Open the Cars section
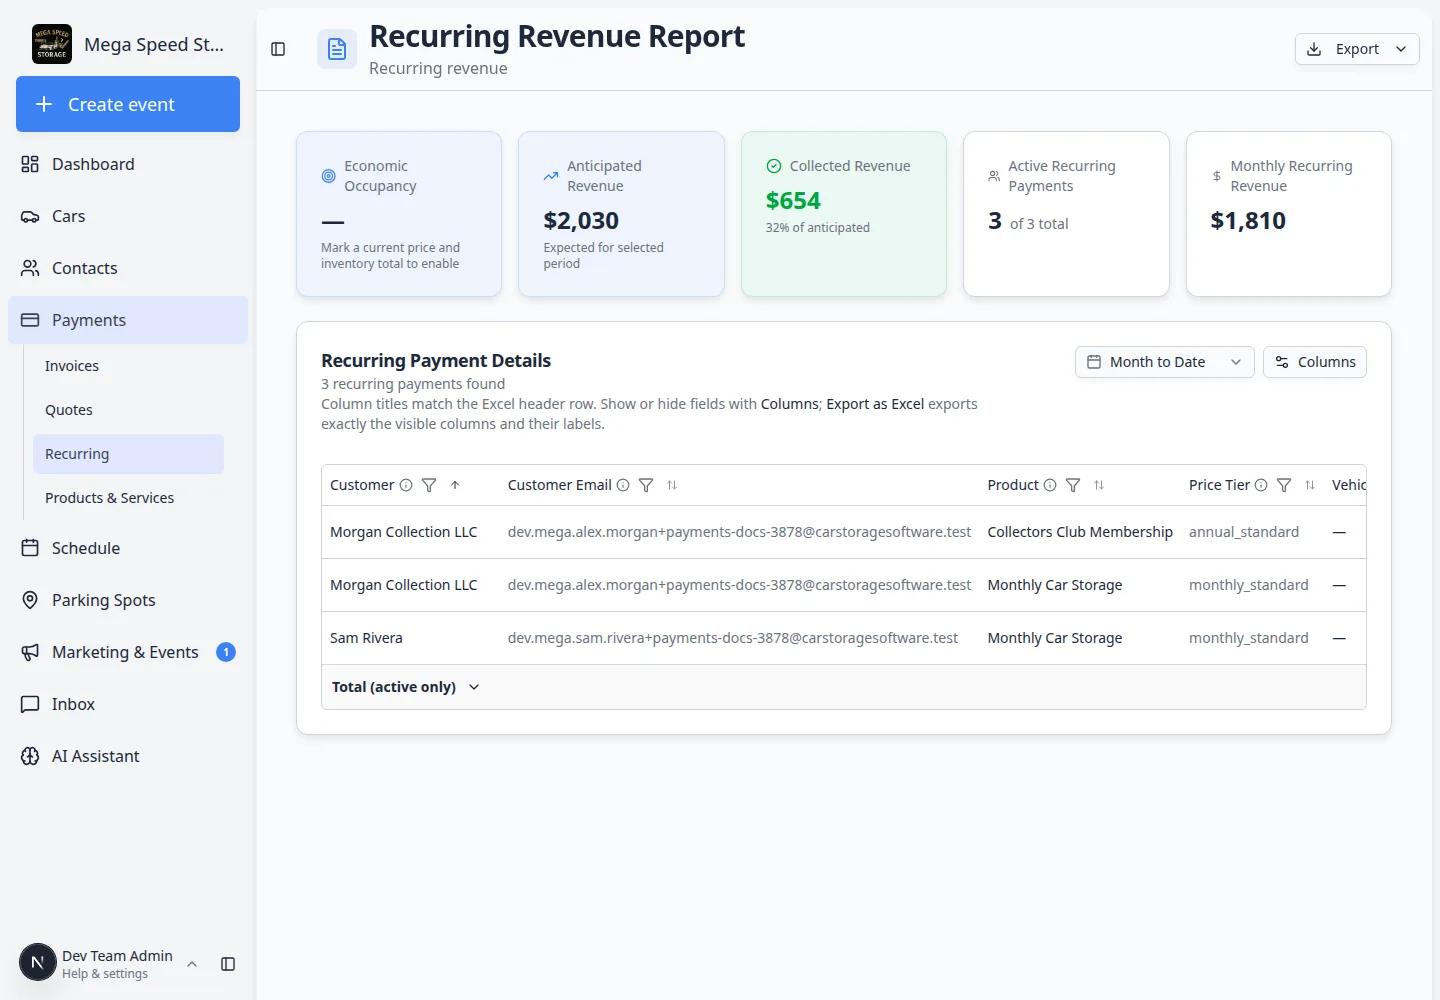The width and height of the screenshot is (1440, 1000). [x=128, y=216]
